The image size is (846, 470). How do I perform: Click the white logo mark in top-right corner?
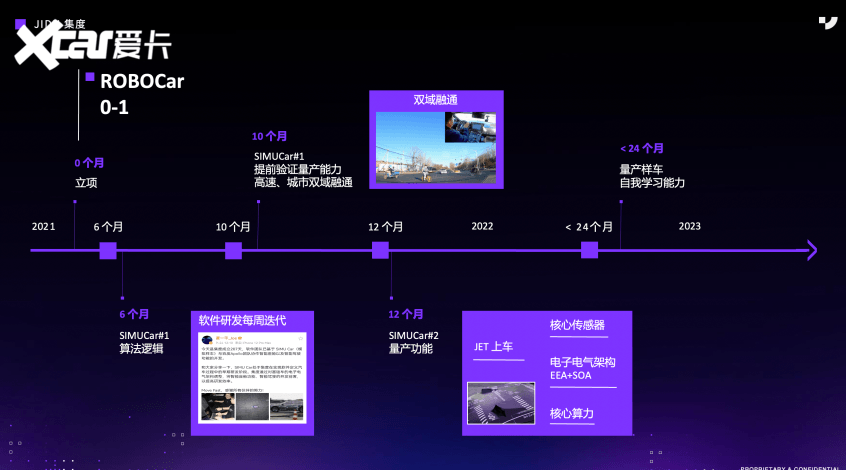coord(828,23)
